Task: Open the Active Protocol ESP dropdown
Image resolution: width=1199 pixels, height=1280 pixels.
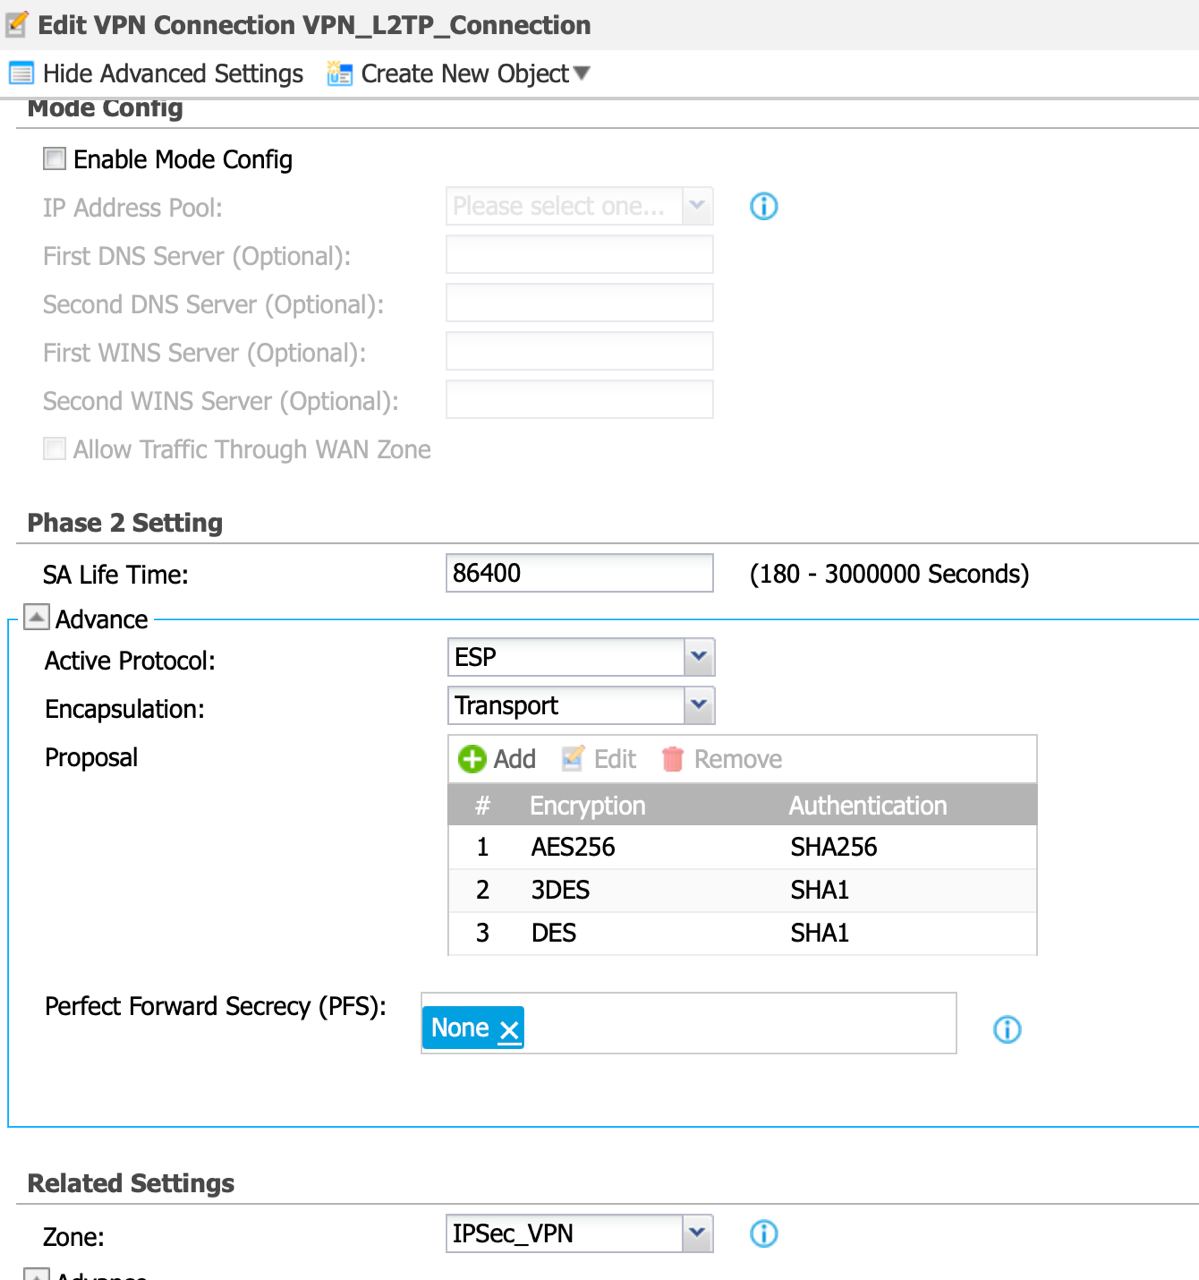Action: 698,657
